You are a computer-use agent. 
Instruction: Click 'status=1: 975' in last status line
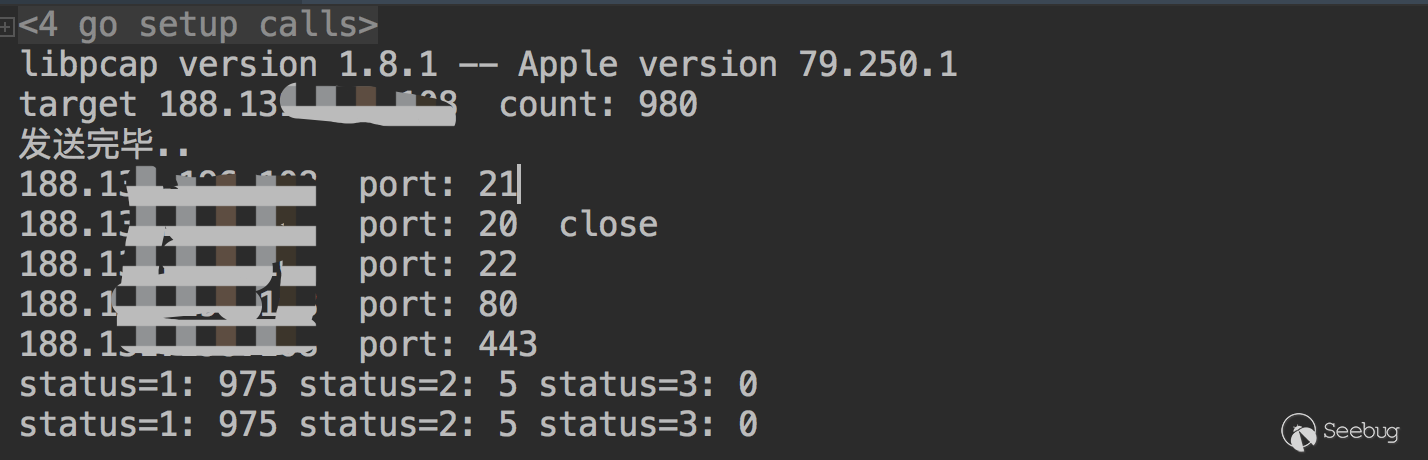tap(148, 425)
